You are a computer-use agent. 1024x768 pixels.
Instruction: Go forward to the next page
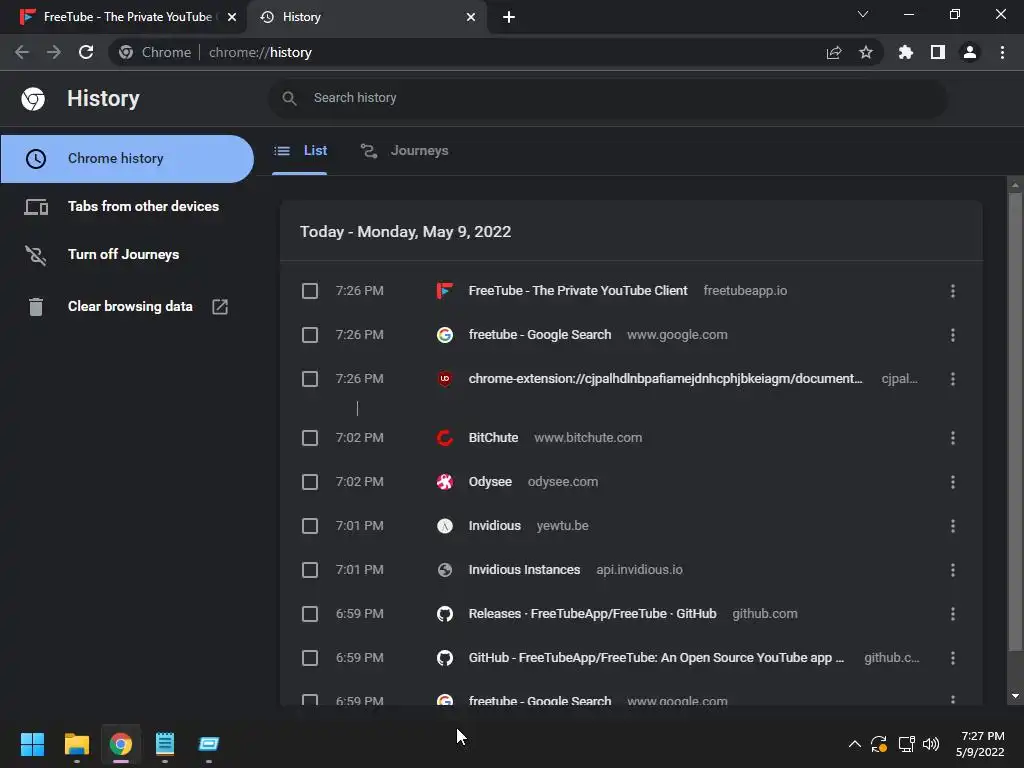[54, 52]
